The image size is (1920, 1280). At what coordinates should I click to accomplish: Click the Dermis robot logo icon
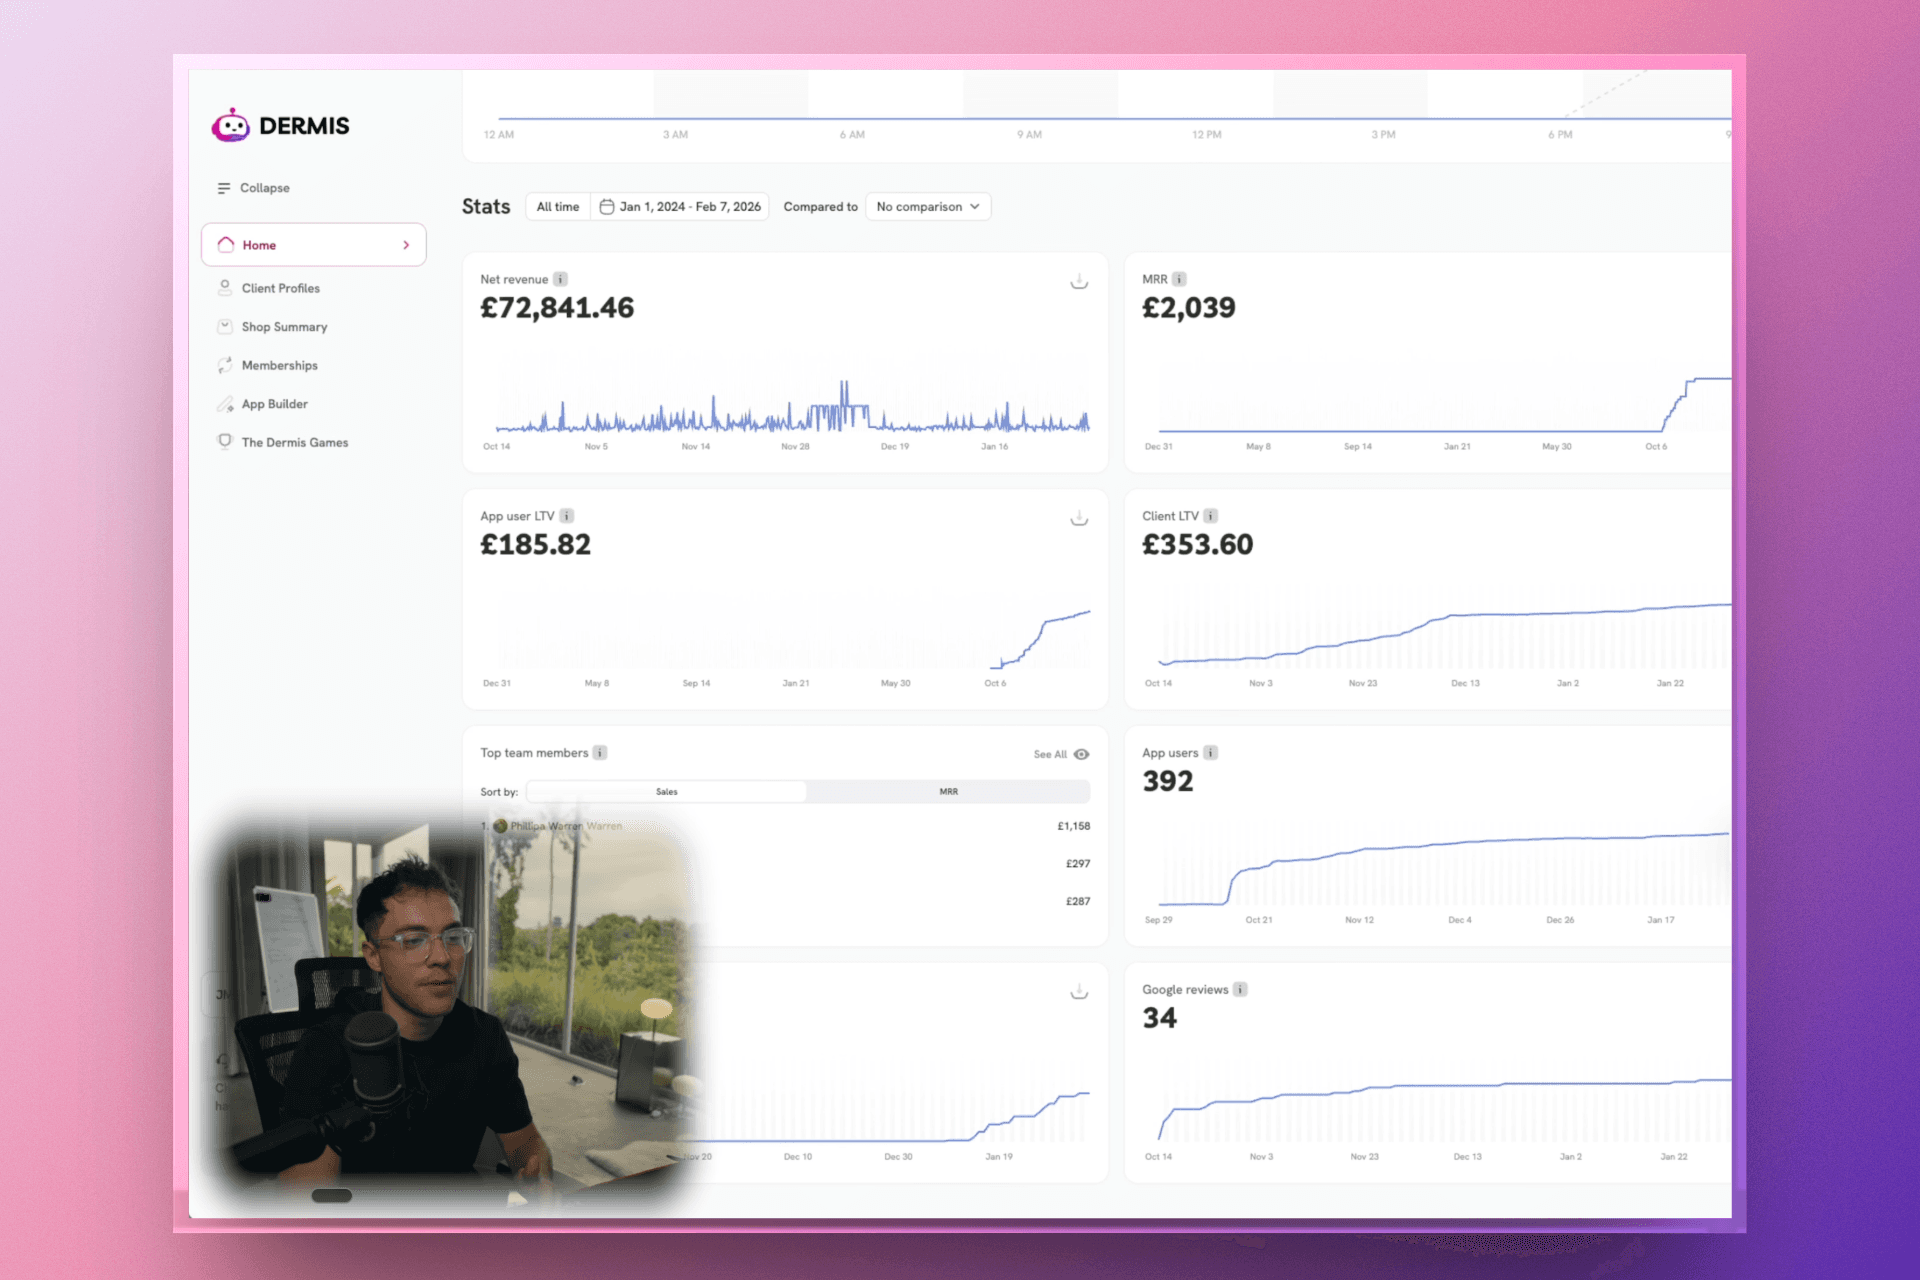231,126
